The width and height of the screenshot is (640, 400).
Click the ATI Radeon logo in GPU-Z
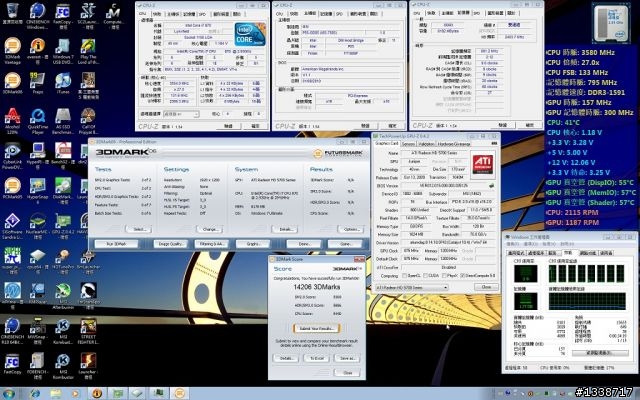(x=482, y=164)
